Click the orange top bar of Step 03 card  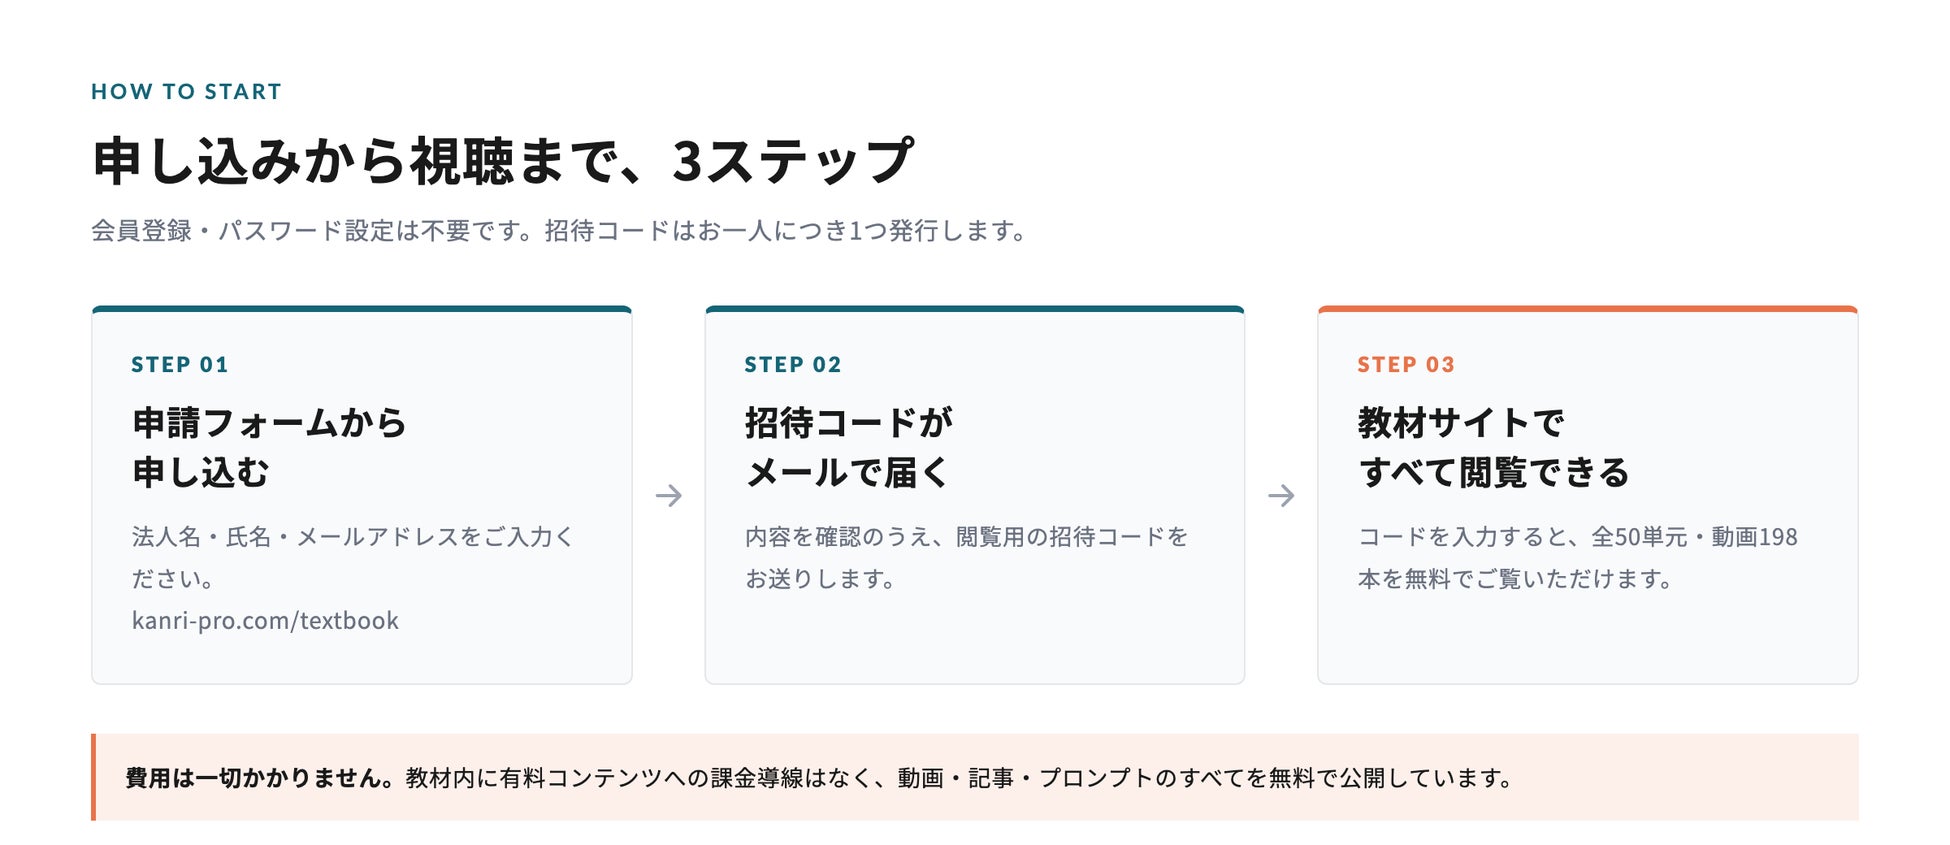click(1588, 309)
